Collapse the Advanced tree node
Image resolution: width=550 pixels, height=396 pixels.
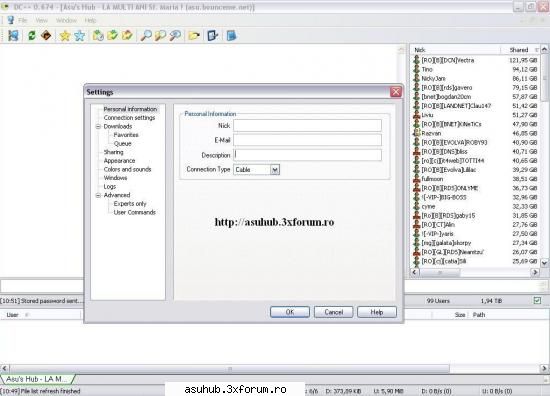[x=99, y=195]
